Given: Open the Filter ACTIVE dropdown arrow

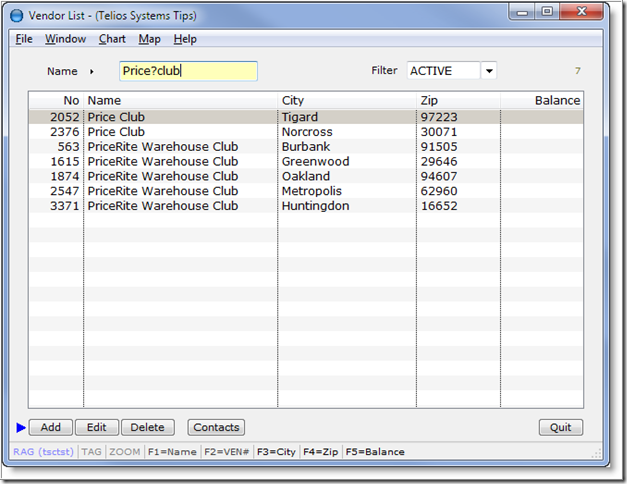Looking at the screenshot, I should (488, 71).
